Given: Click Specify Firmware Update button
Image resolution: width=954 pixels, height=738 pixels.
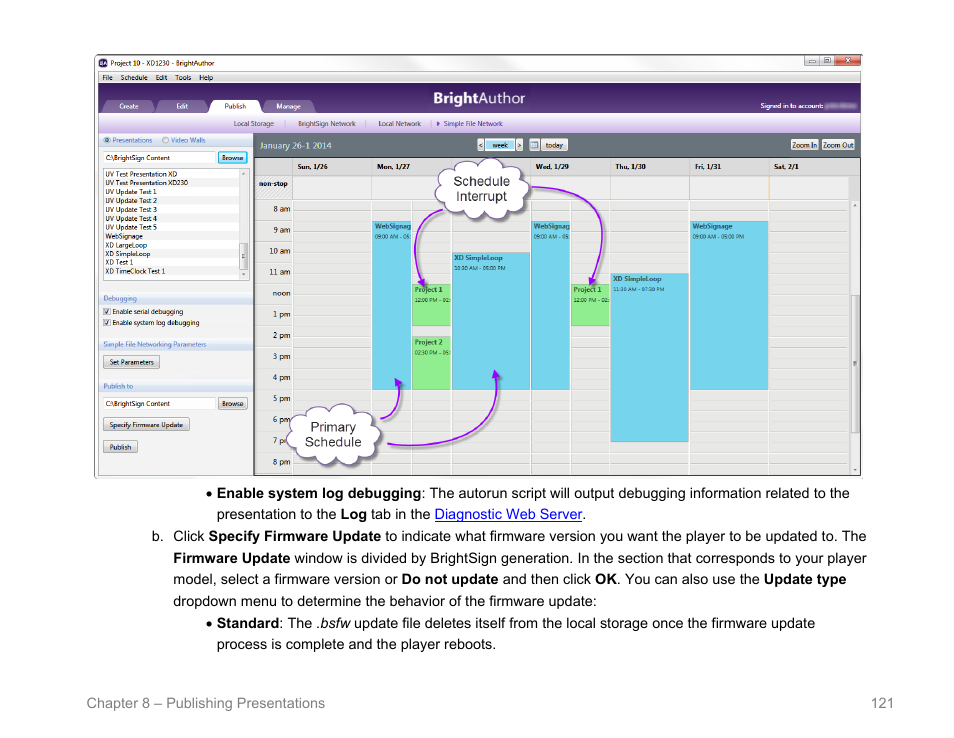Looking at the screenshot, I should point(146,425).
